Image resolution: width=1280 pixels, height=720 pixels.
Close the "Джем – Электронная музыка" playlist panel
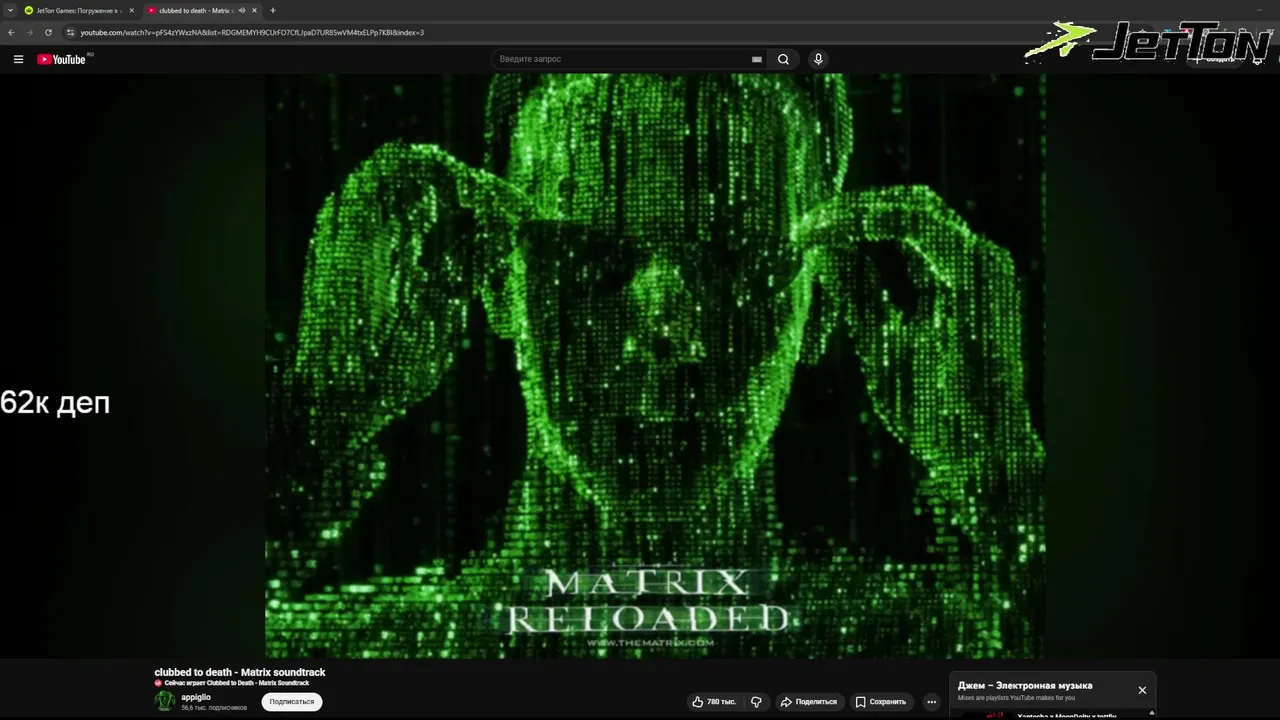(x=1142, y=690)
